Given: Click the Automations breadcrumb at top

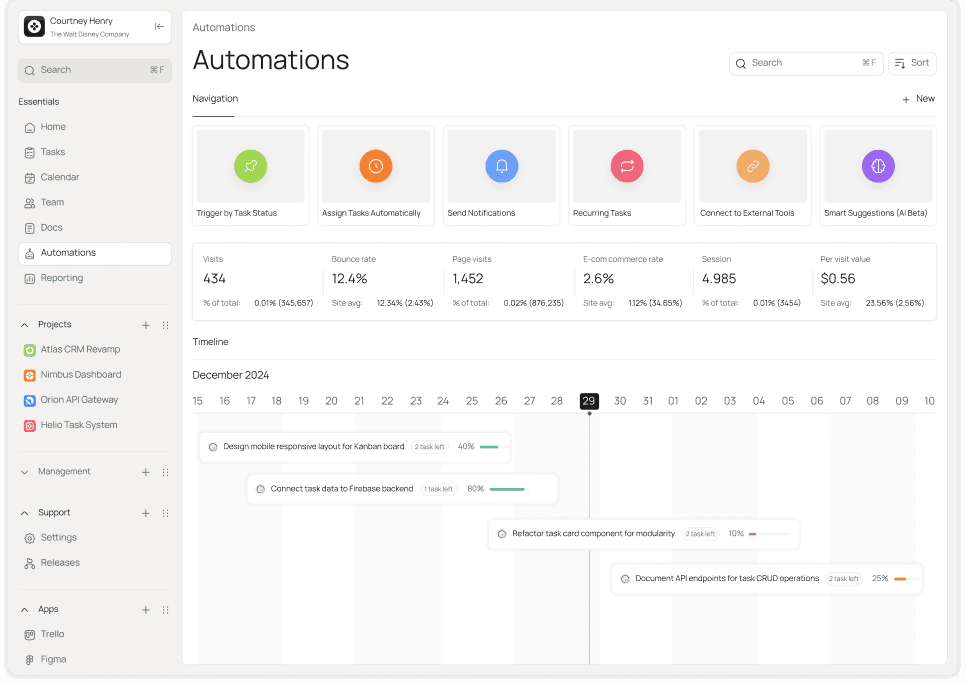Looking at the screenshot, I should (x=224, y=28).
